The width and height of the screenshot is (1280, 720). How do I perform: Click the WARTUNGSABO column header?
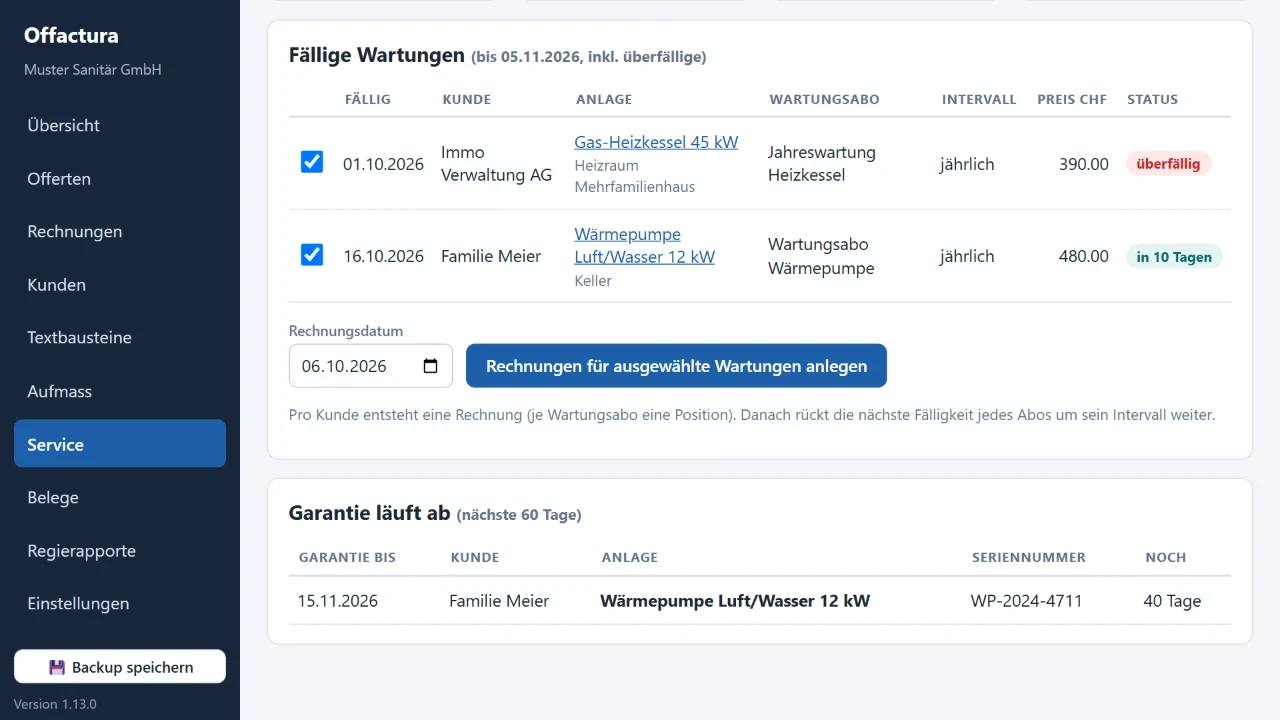click(825, 99)
